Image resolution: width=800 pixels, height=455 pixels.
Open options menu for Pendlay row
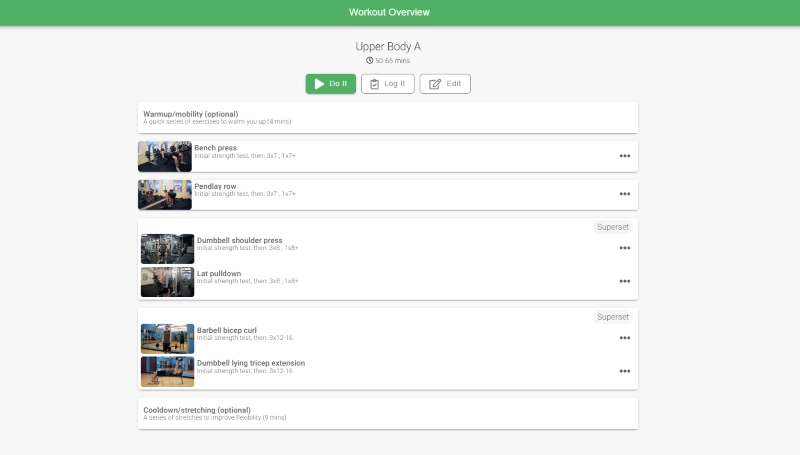pyautogui.click(x=624, y=194)
